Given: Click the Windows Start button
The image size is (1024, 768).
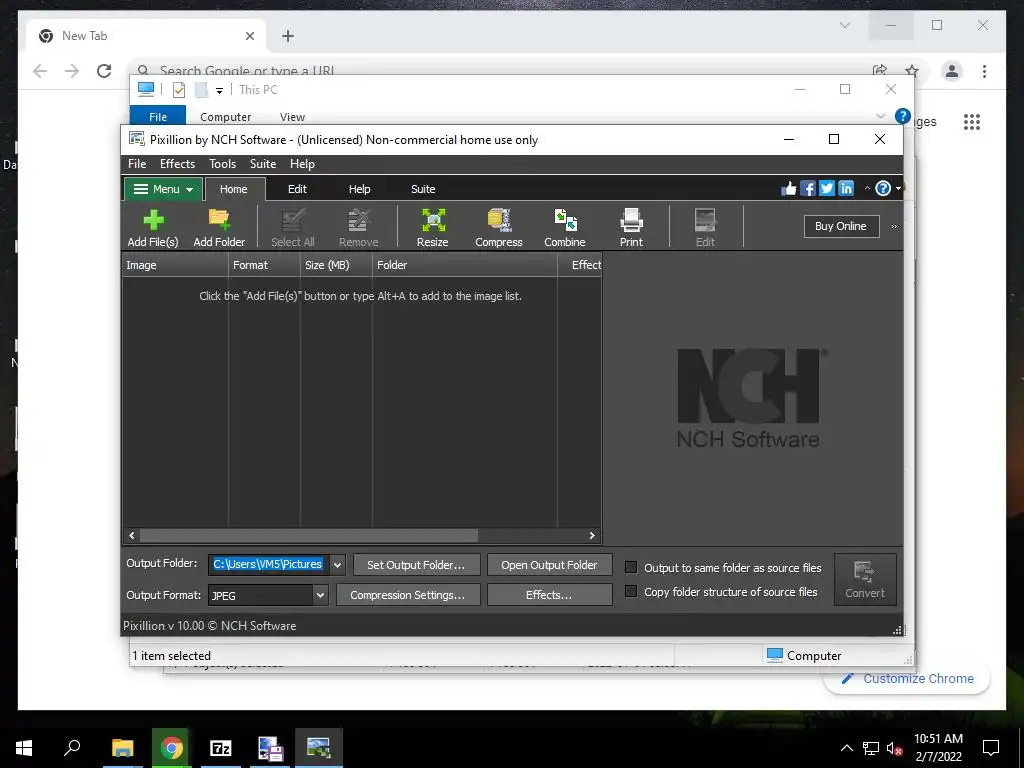Looking at the screenshot, I should (x=24, y=748).
